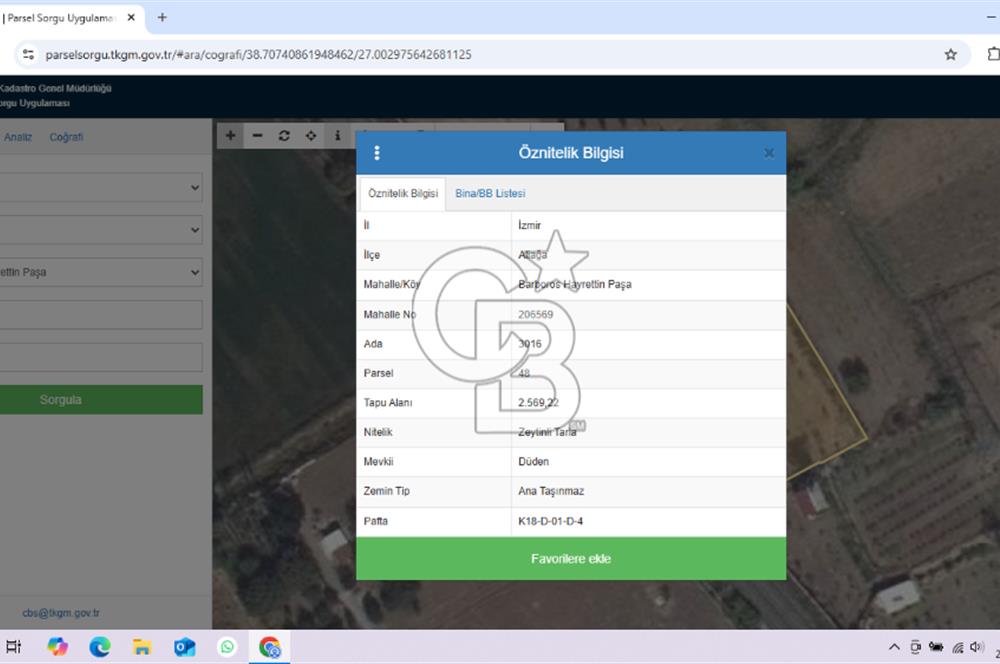Zoom in with the map plus icon
Viewport: 1000px width, 664px height.
tap(230, 135)
